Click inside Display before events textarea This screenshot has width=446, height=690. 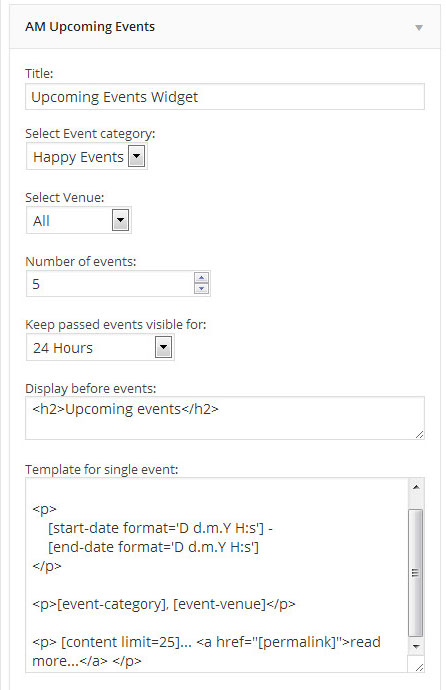(225, 418)
